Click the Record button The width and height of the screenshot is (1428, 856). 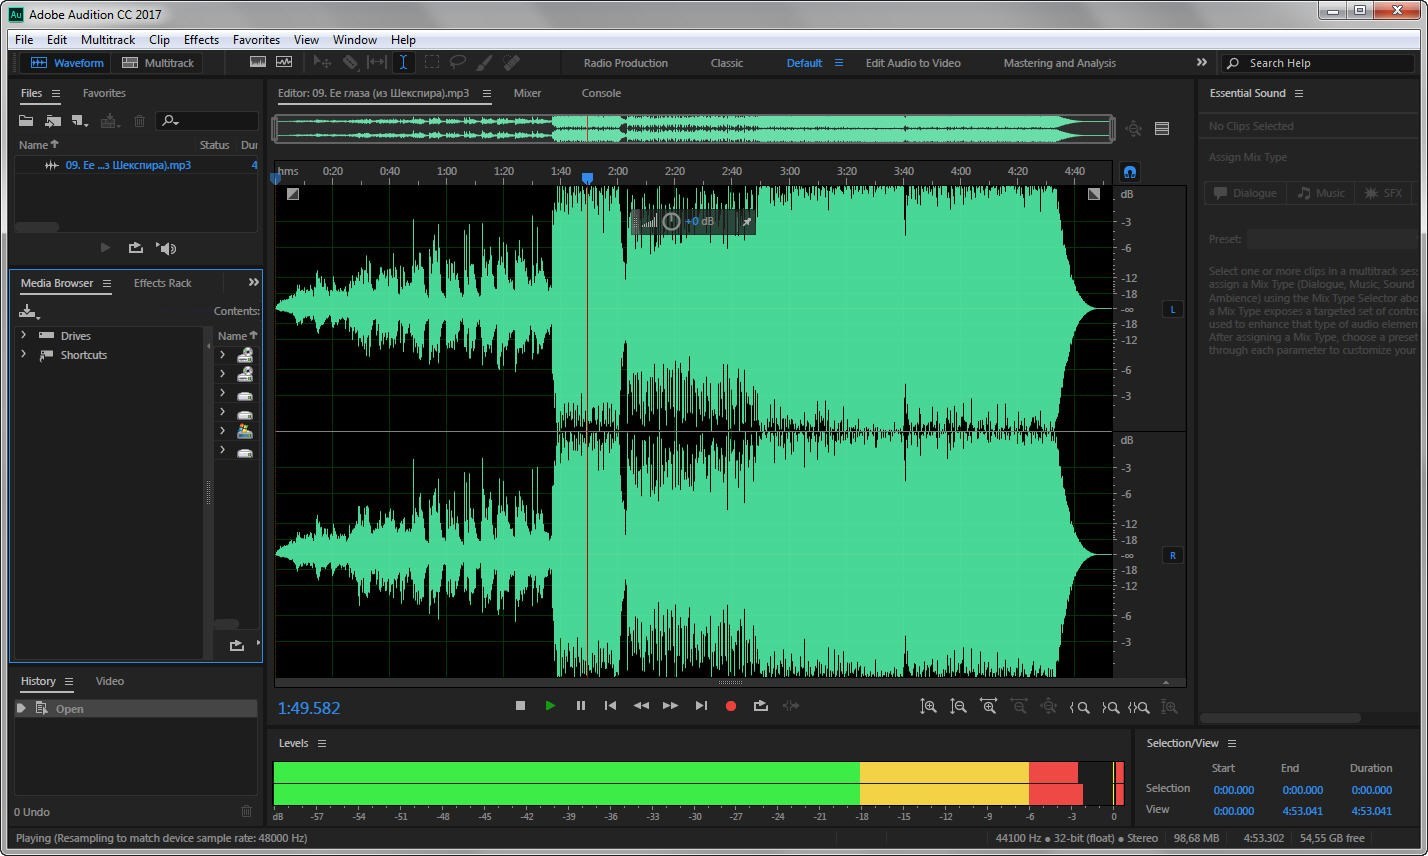click(x=731, y=706)
